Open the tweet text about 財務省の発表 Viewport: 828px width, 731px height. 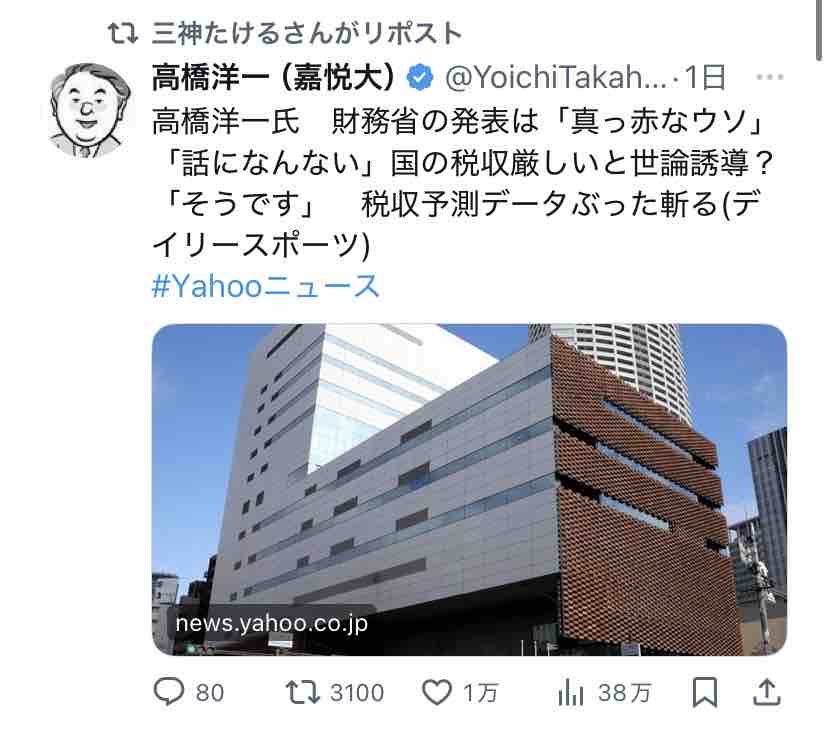(x=463, y=183)
